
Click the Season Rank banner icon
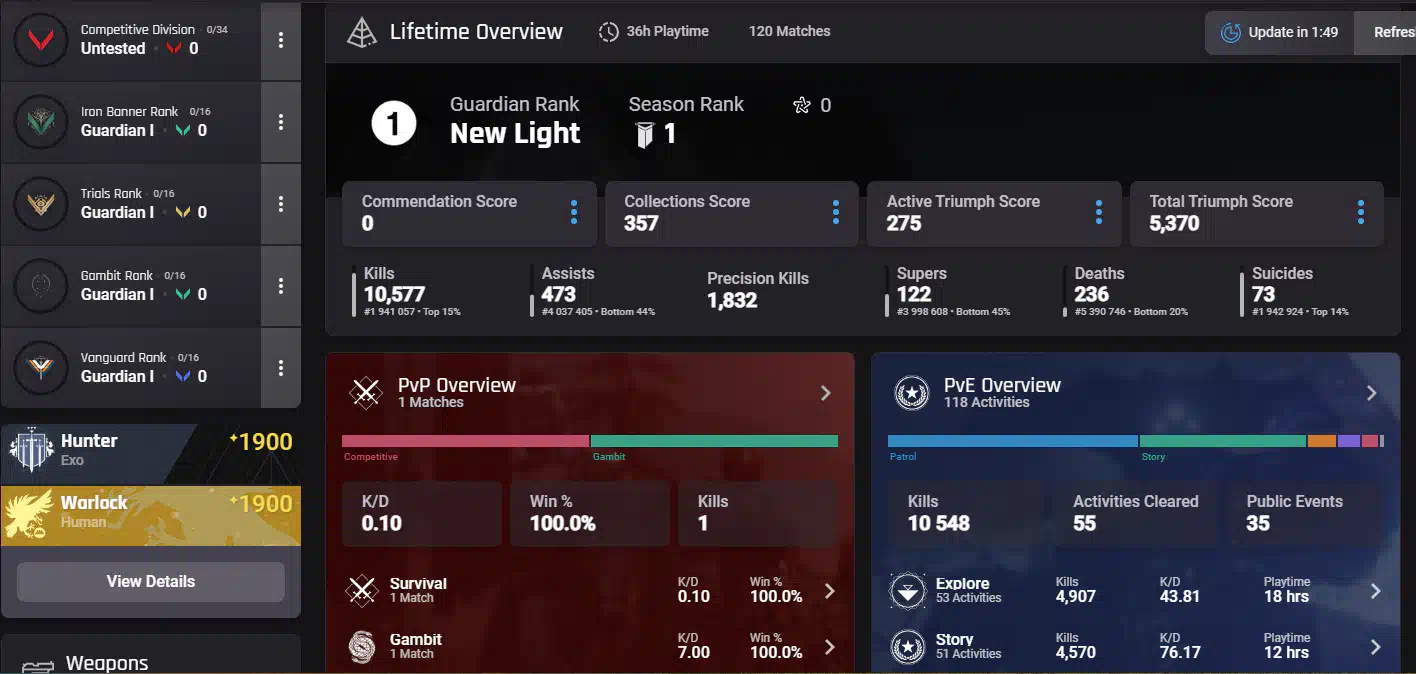[x=645, y=135]
